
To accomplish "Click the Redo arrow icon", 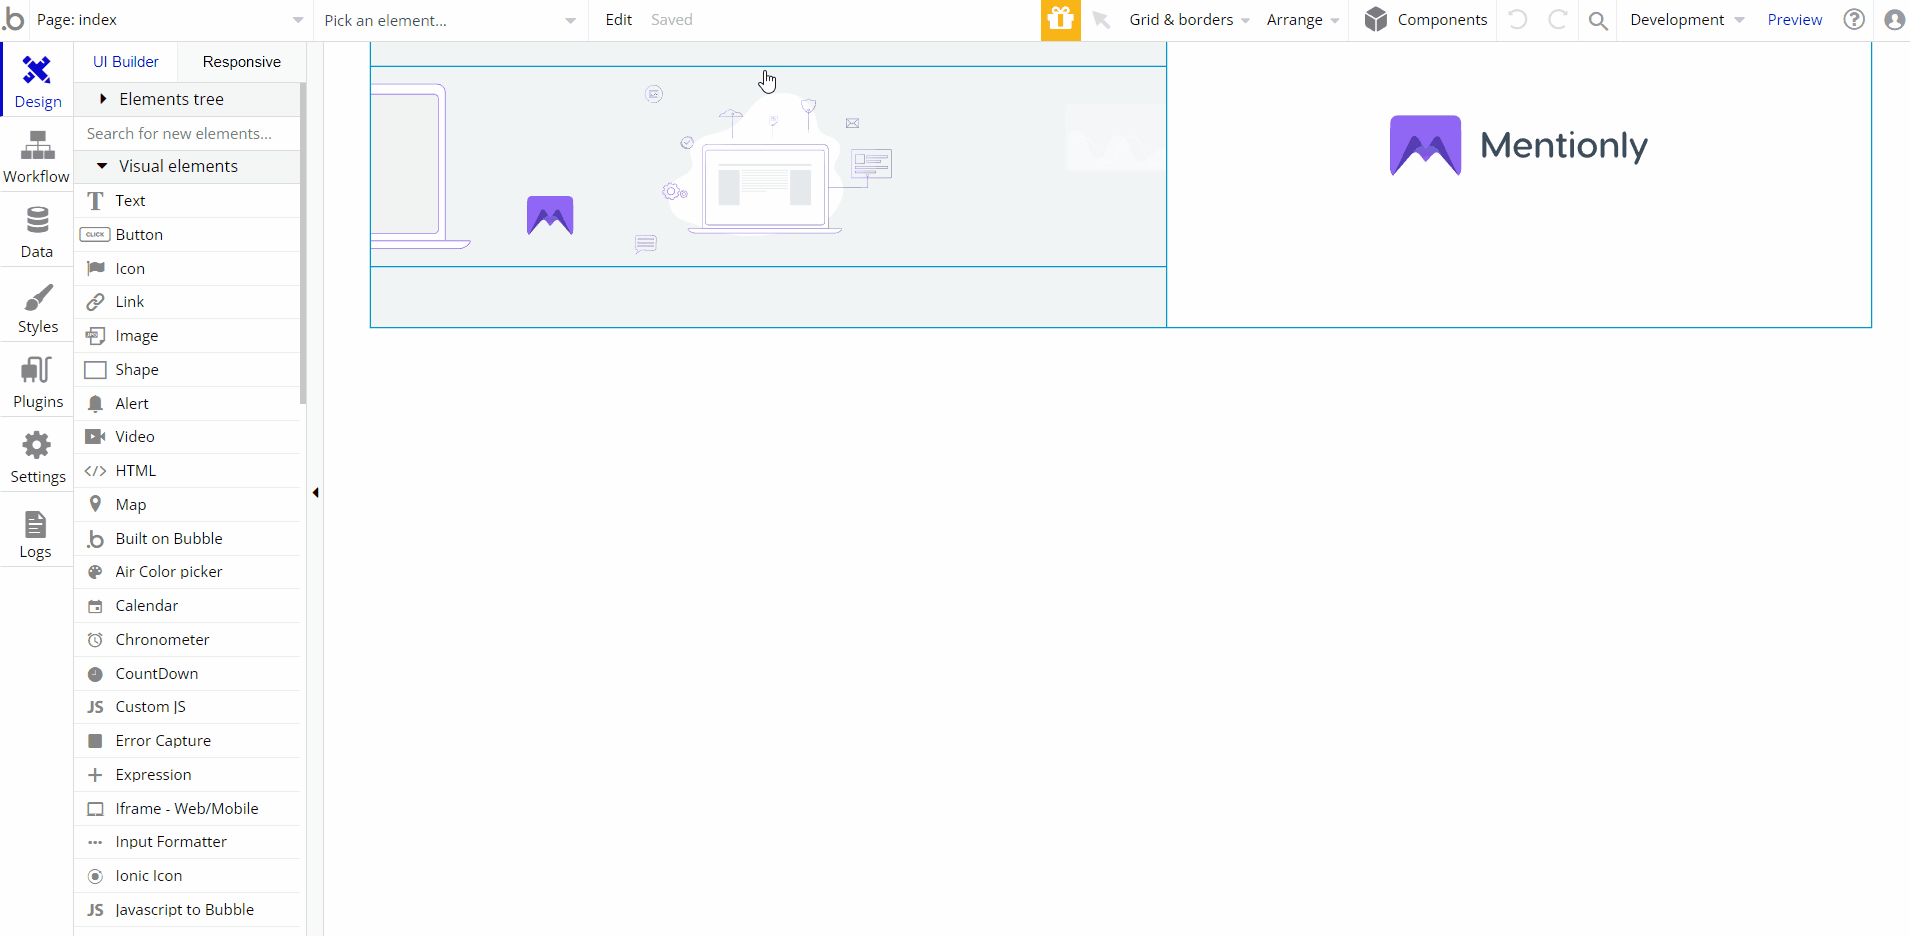I will pyautogui.click(x=1557, y=20).
